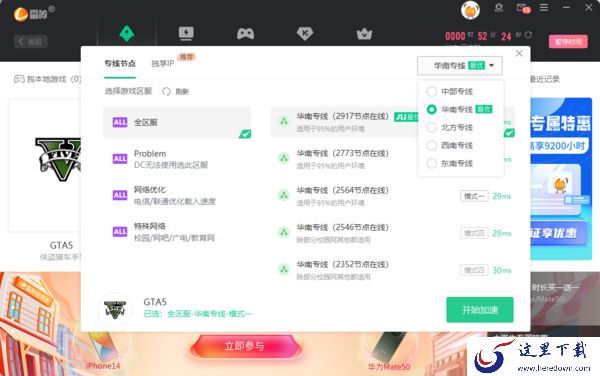Select the 网络优化 region entry
The height and width of the screenshot is (376, 600).
click(x=177, y=195)
